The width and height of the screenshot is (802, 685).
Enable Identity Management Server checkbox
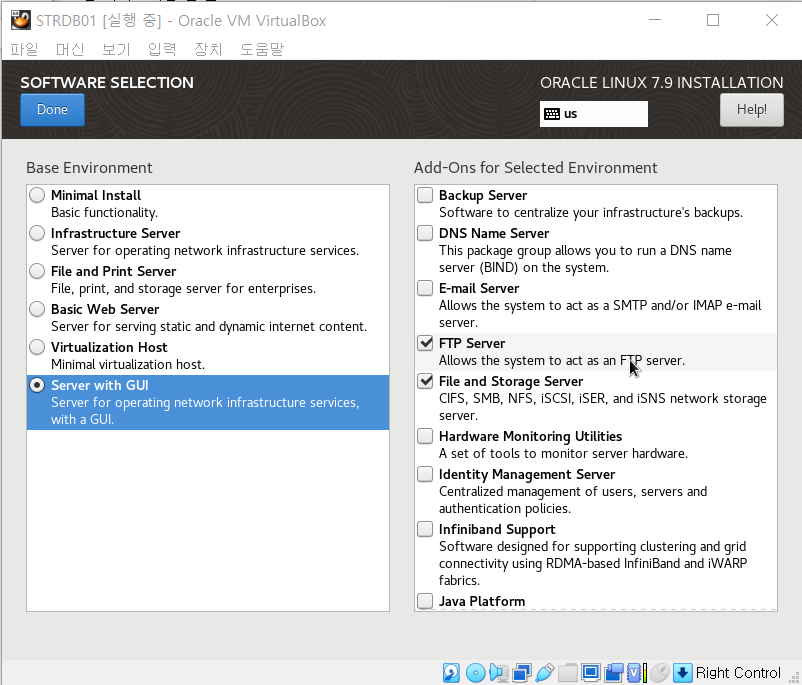[x=425, y=474]
